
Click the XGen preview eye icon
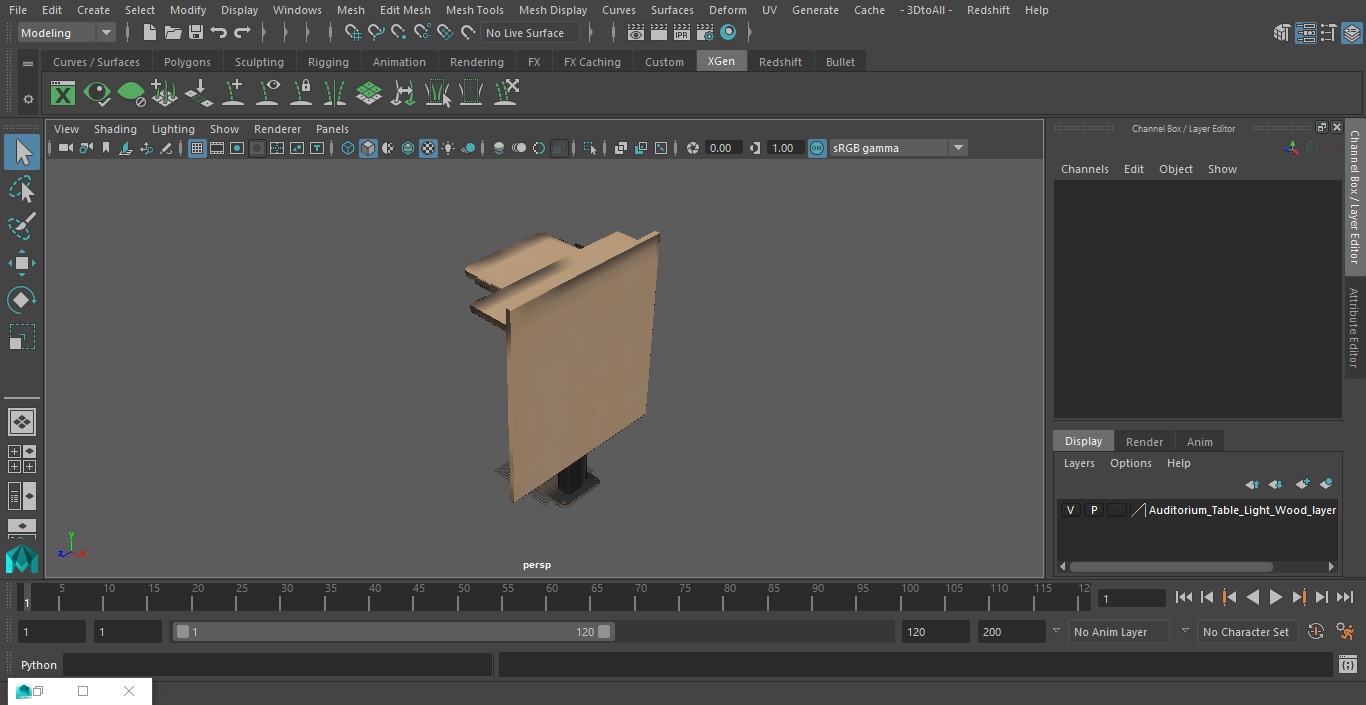(97, 94)
